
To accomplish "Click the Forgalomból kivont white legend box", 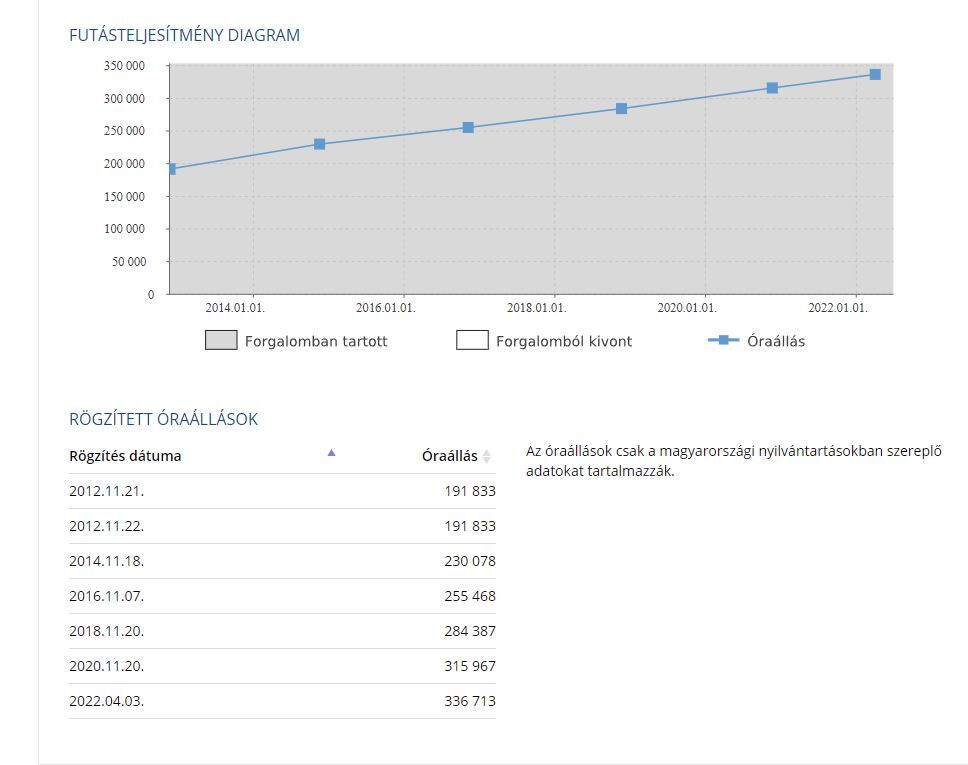I will [472, 341].
